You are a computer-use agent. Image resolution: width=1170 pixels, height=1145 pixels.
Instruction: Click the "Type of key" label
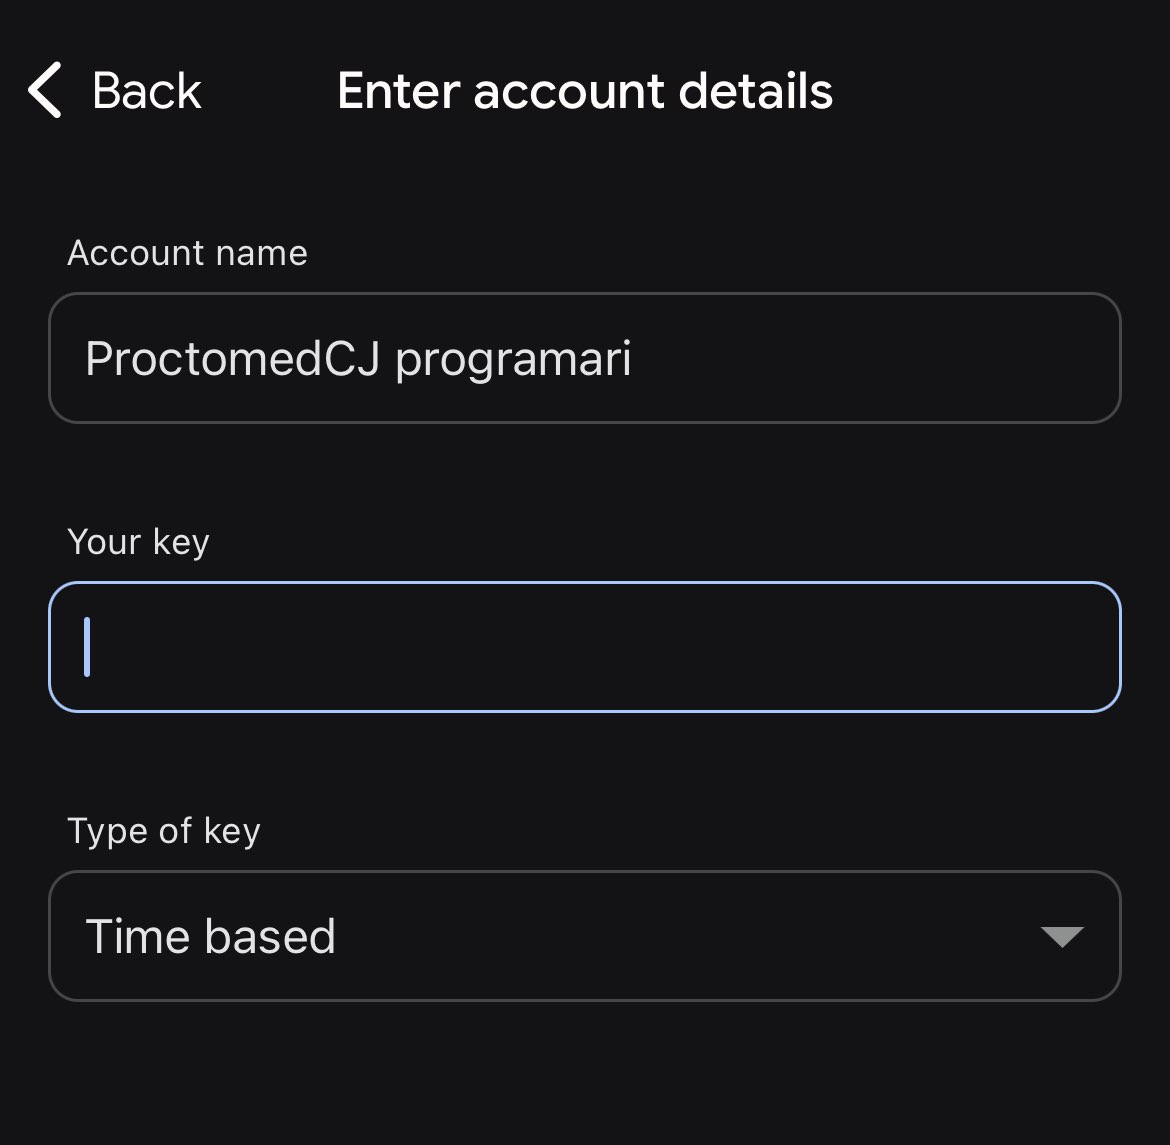coord(163,831)
